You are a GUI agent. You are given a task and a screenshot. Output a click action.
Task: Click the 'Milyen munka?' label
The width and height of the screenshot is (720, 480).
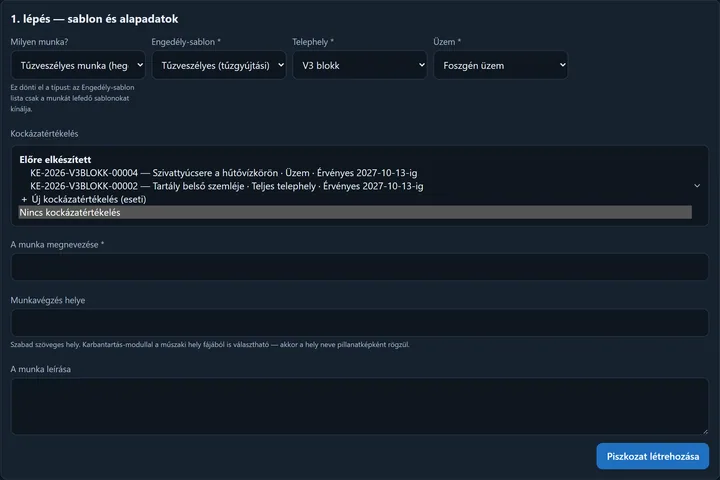click(39, 42)
